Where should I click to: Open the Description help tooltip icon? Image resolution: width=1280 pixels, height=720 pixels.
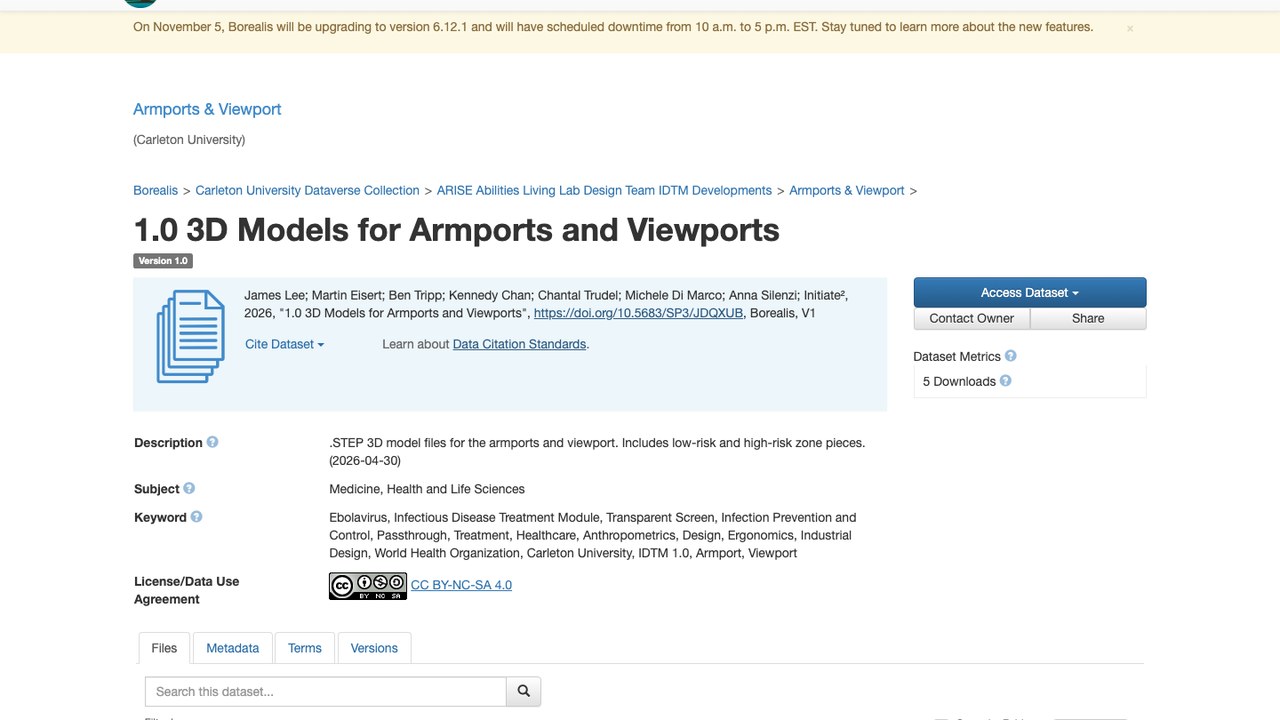(212, 442)
